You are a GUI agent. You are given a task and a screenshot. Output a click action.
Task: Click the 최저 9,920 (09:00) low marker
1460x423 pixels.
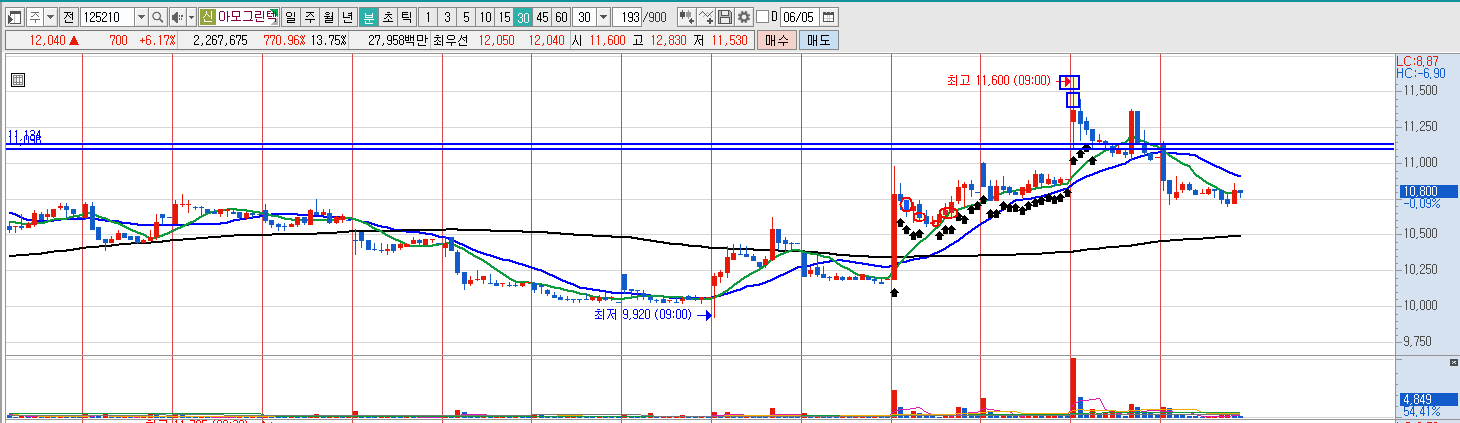[643, 314]
